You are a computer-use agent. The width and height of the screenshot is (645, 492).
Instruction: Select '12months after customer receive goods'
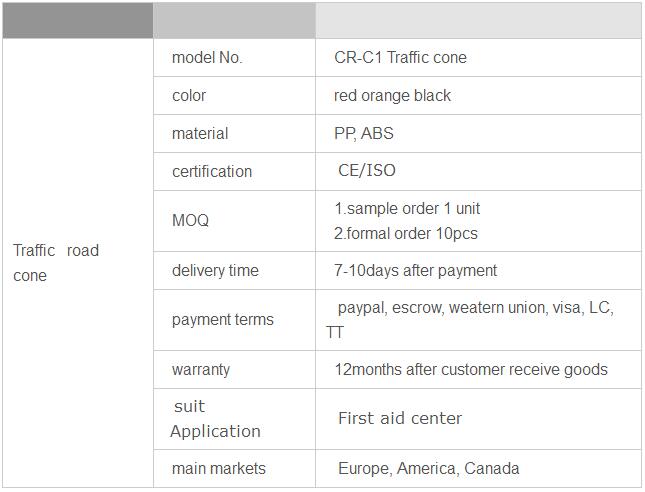[471, 369]
